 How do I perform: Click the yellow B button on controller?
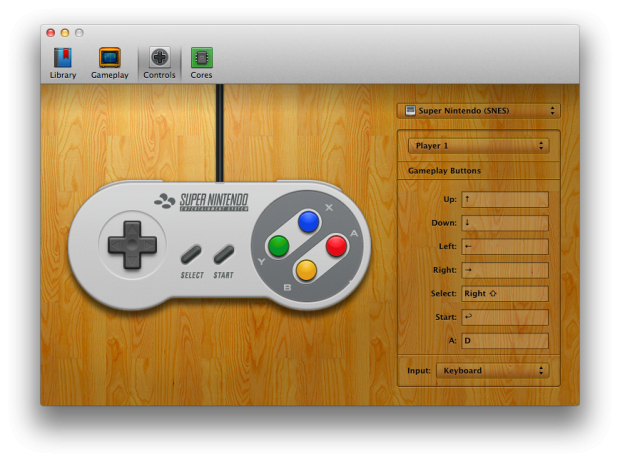(306, 270)
